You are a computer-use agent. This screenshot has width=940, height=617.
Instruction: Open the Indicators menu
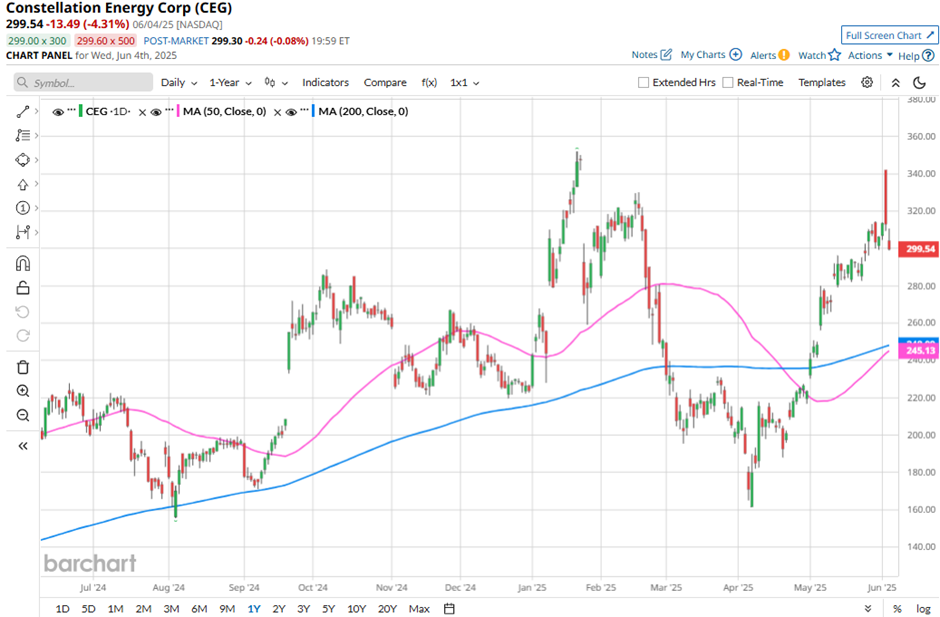coord(325,83)
